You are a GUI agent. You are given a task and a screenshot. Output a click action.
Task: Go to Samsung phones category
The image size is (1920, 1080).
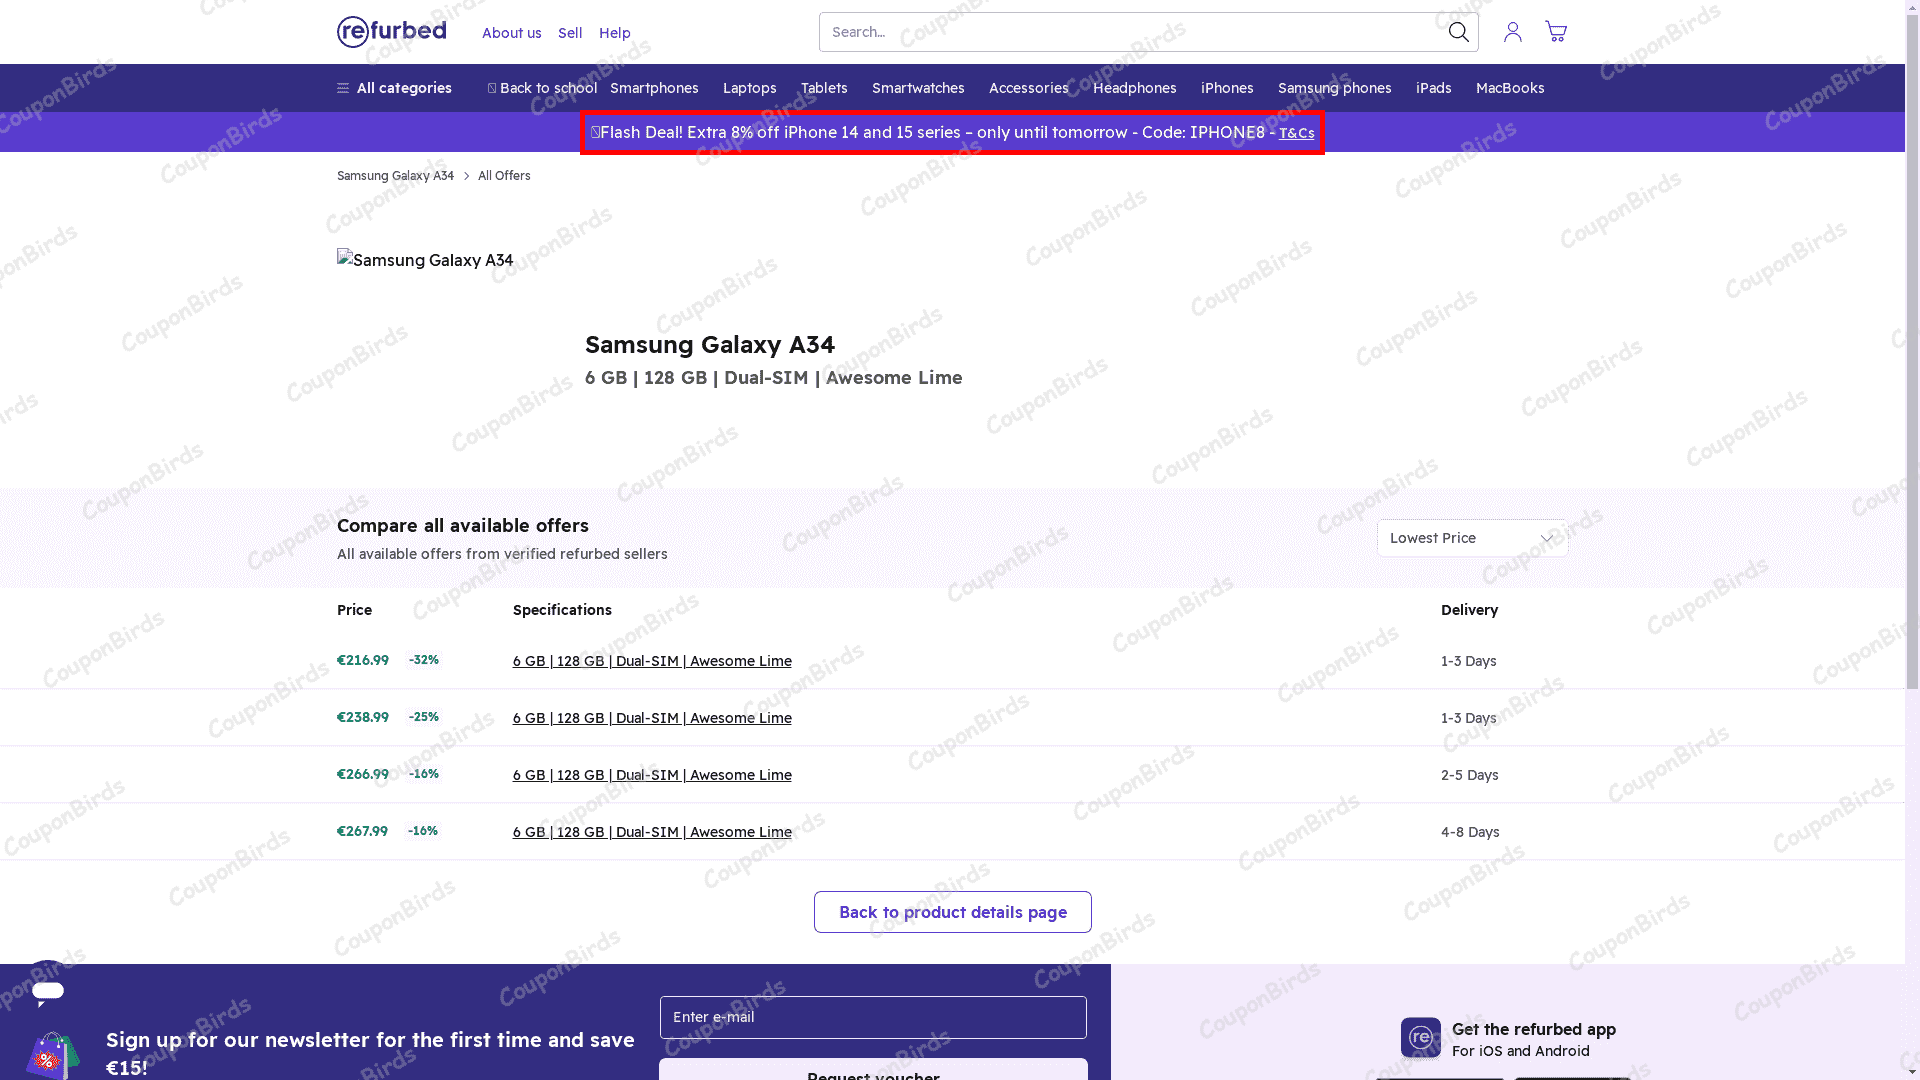1334,88
